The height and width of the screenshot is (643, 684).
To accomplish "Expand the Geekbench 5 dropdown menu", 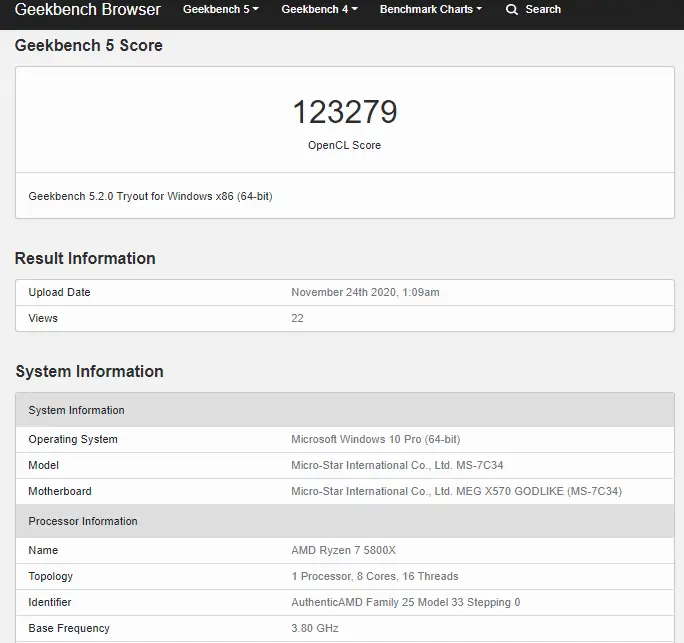I will 221,9.
